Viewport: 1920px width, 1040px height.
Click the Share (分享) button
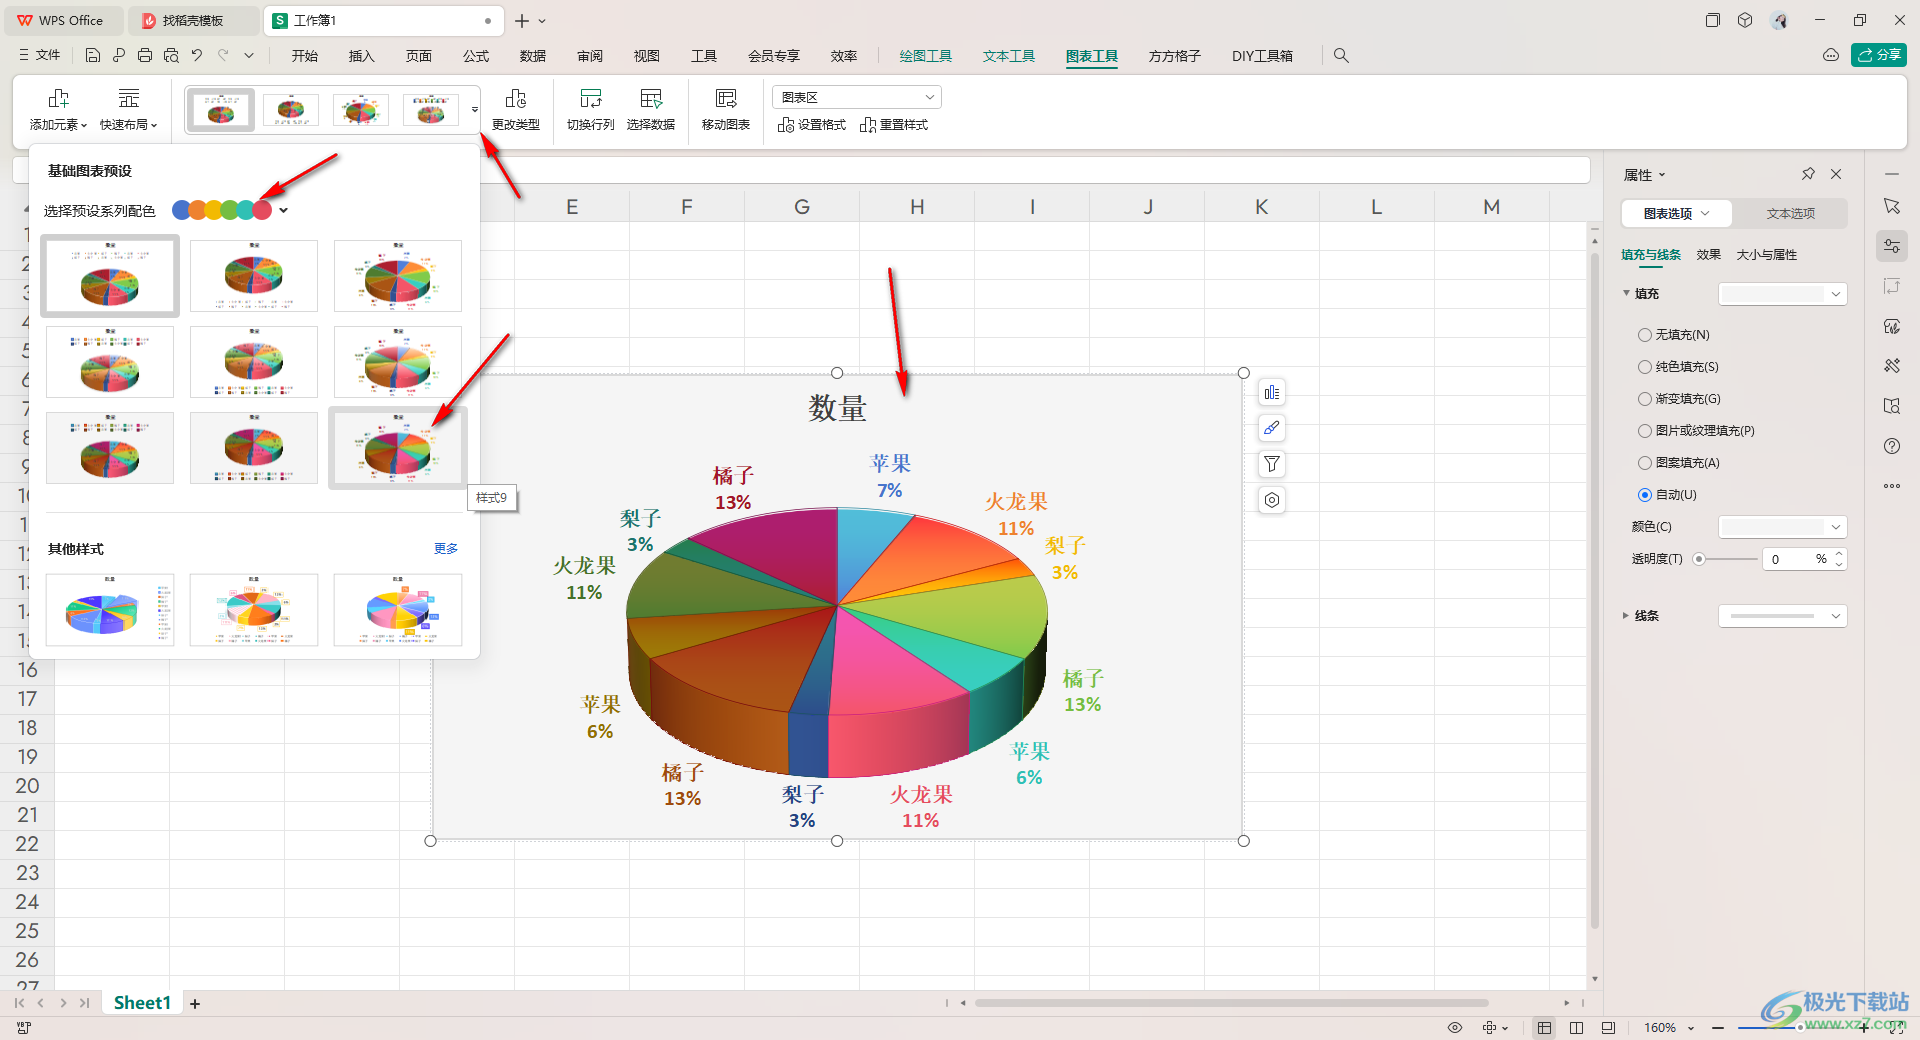pos(1879,55)
